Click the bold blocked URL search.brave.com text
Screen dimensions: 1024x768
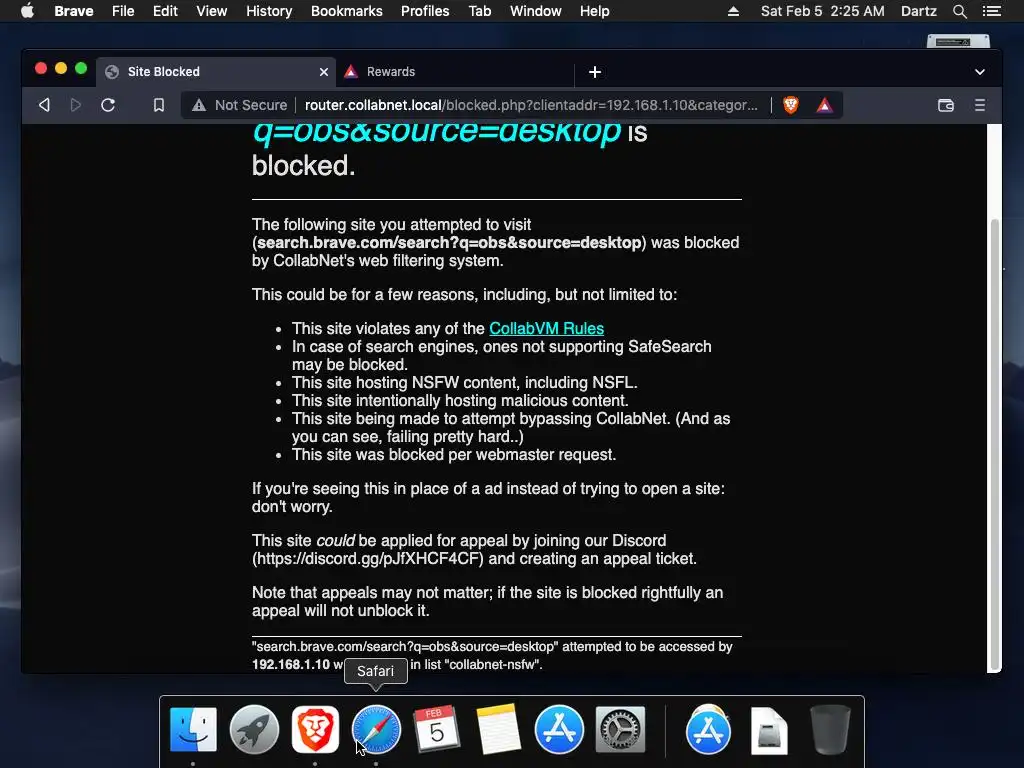(449, 243)
